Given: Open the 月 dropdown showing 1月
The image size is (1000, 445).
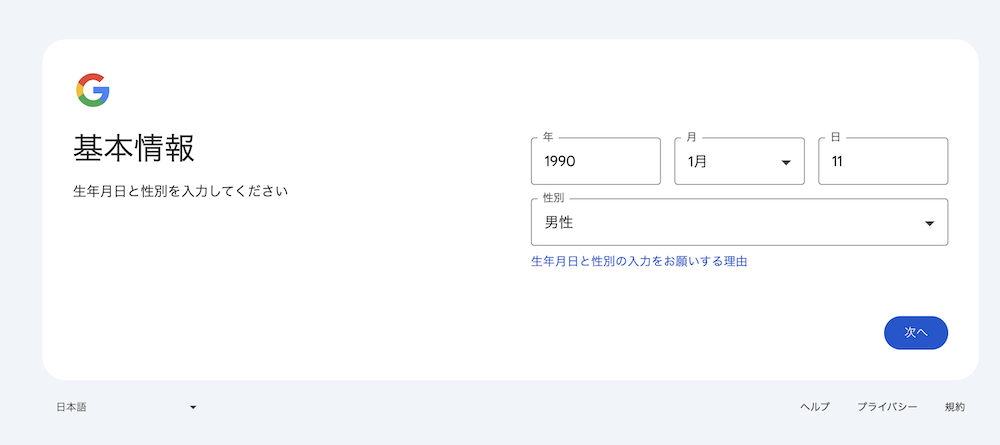Looking at the screenshot, I should (739, 161).
